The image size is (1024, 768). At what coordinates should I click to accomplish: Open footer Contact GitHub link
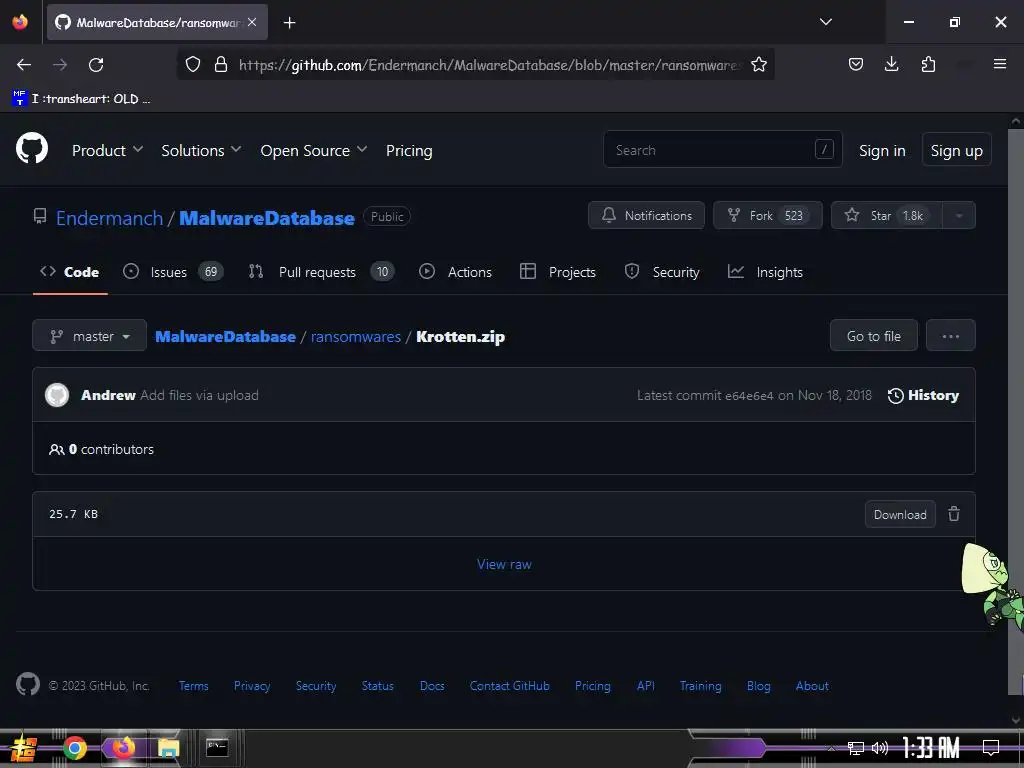[509, 686]
